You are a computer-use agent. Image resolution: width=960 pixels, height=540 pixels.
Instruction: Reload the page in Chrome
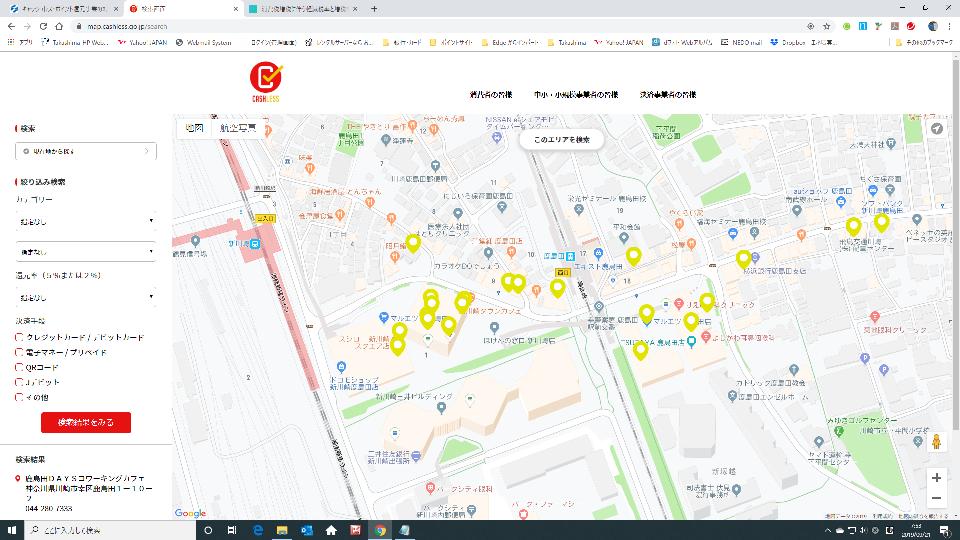(x=43, y=26)
